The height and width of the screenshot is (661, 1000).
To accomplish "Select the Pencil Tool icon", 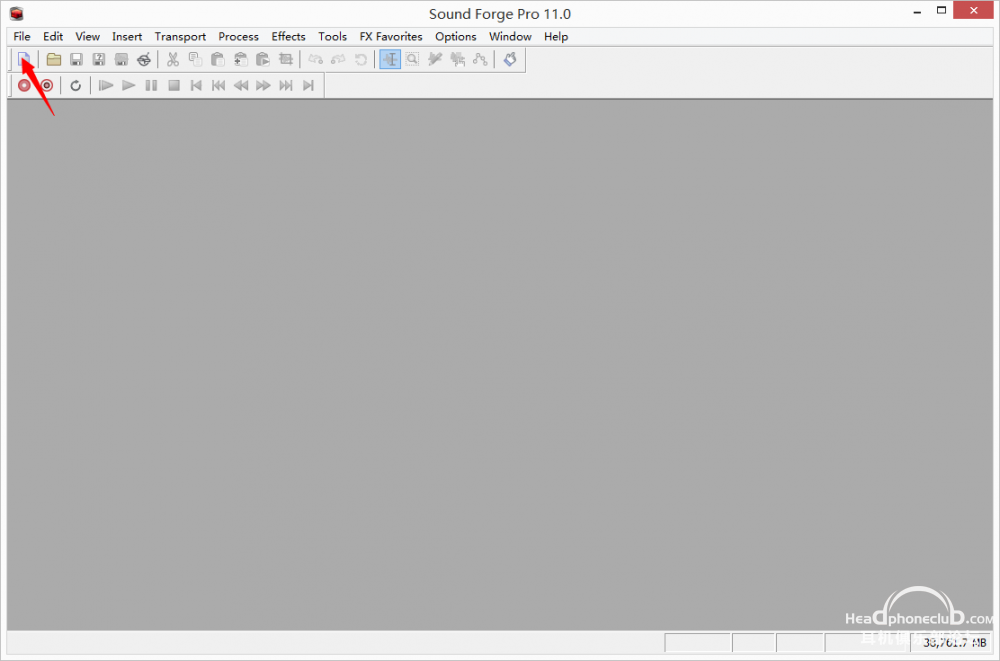I will click(x=435, y=59).
